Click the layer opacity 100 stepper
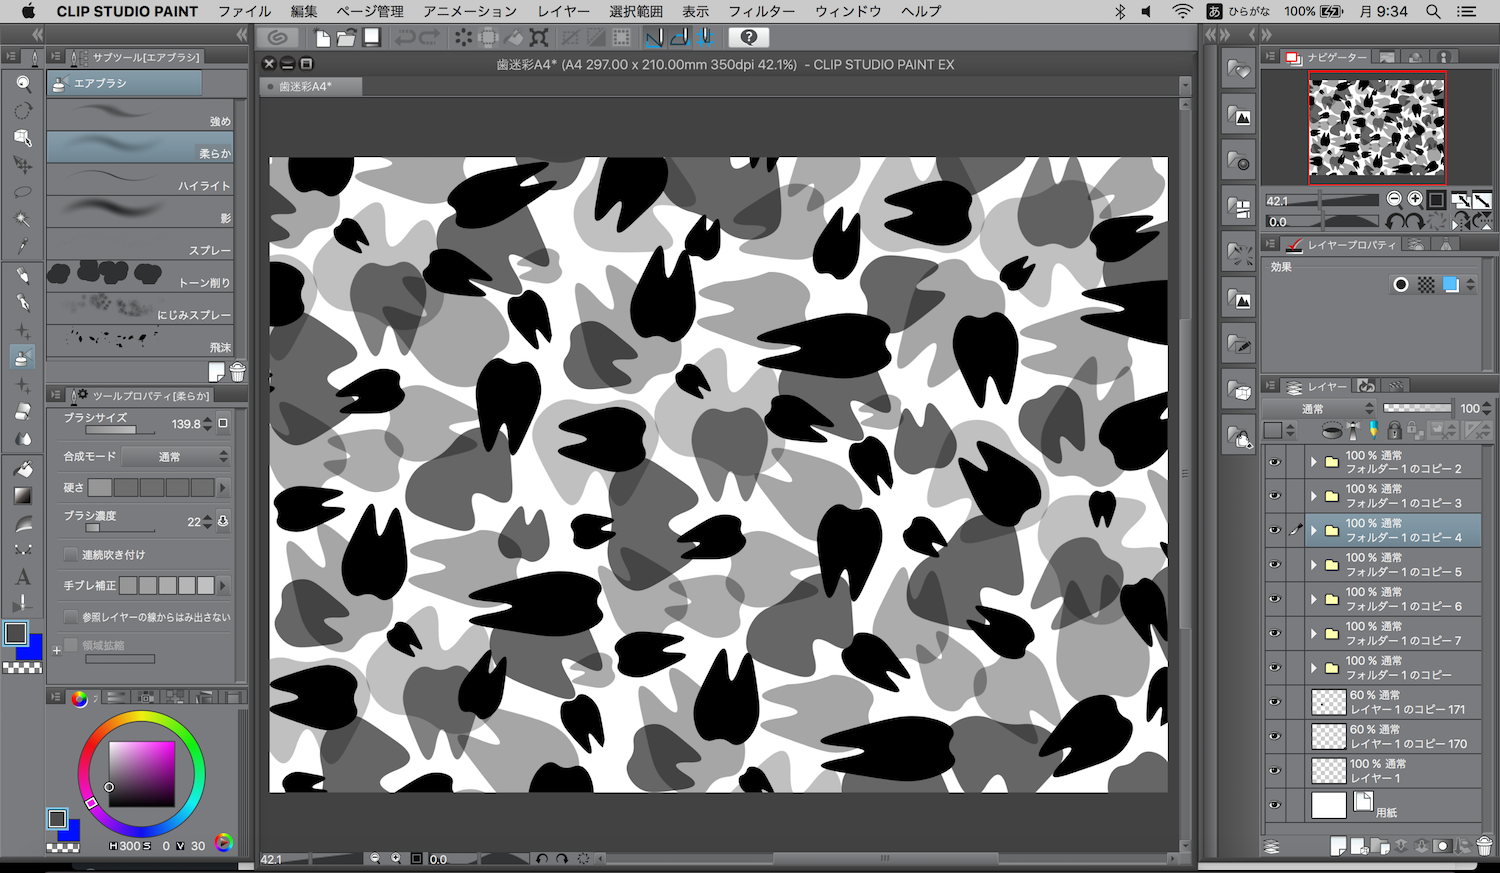Screen dimensions: 1500x873 point(1487,408)
